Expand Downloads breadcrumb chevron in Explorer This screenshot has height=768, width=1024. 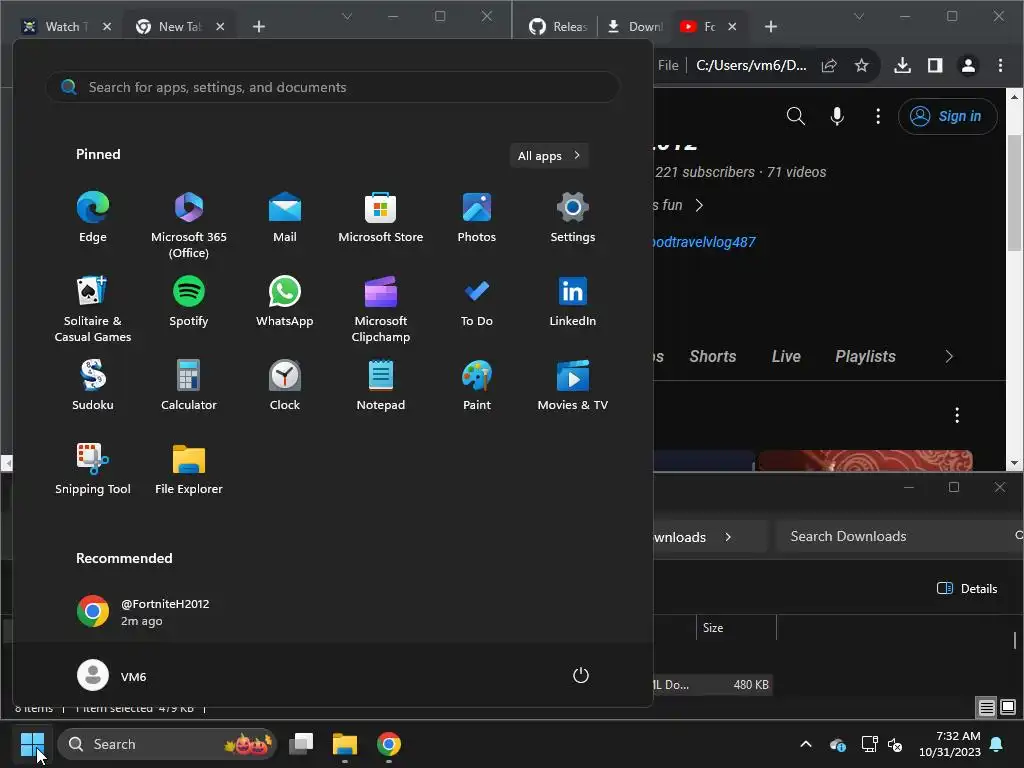tap(728, 537)
